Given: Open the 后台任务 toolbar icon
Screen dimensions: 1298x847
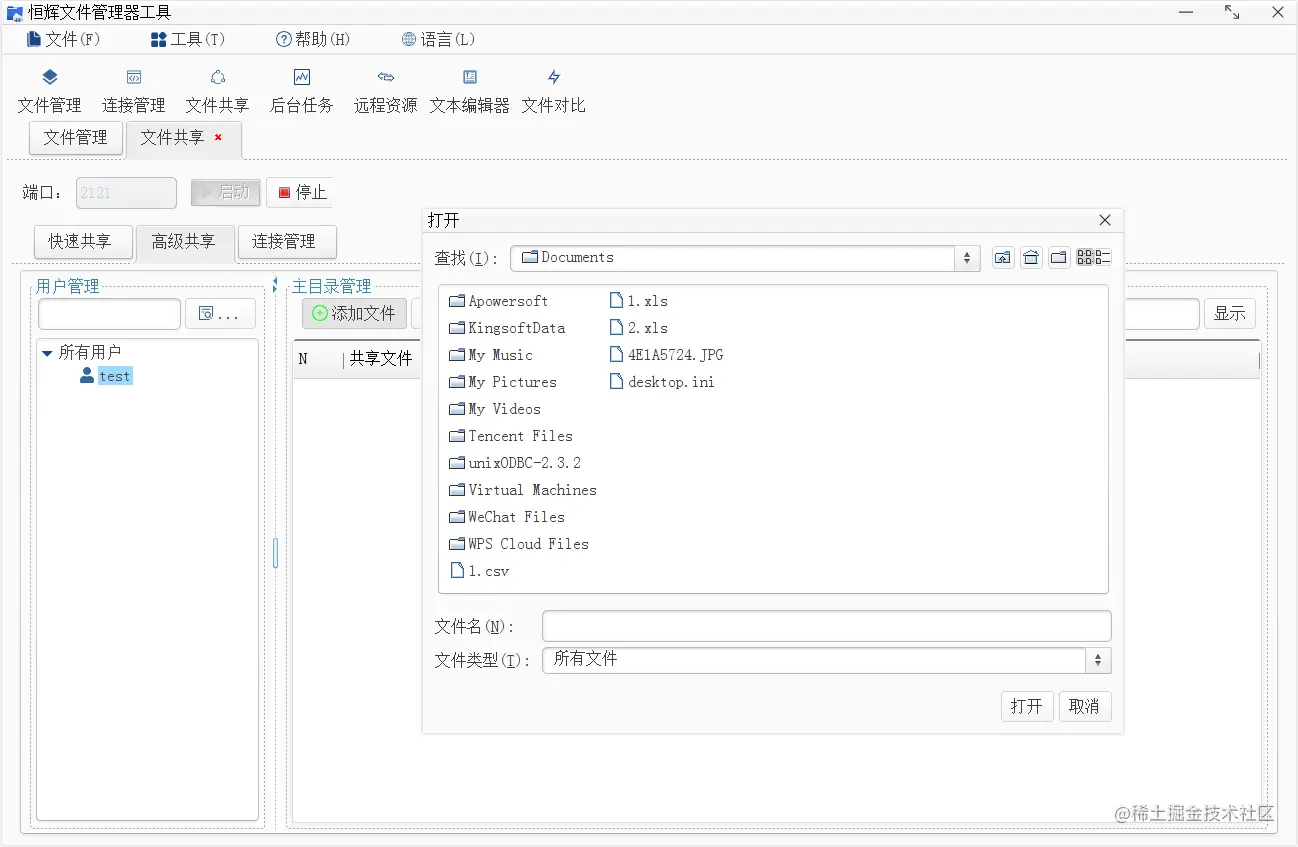Looking at the screenshot, I should point(302,91).
